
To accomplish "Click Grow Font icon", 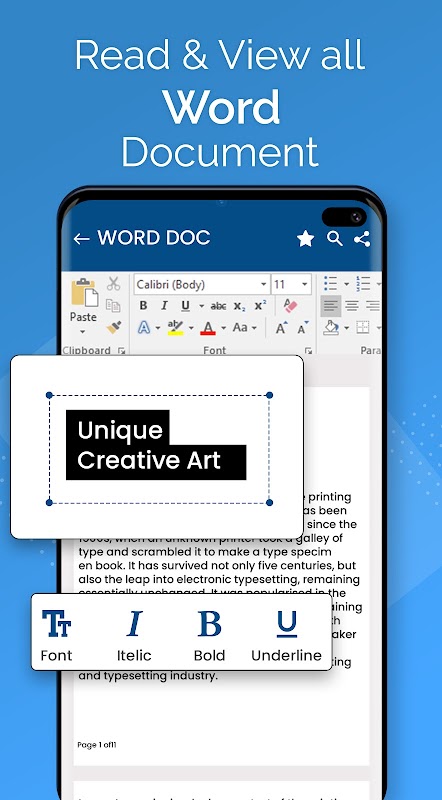I will (x=281, y=328).
